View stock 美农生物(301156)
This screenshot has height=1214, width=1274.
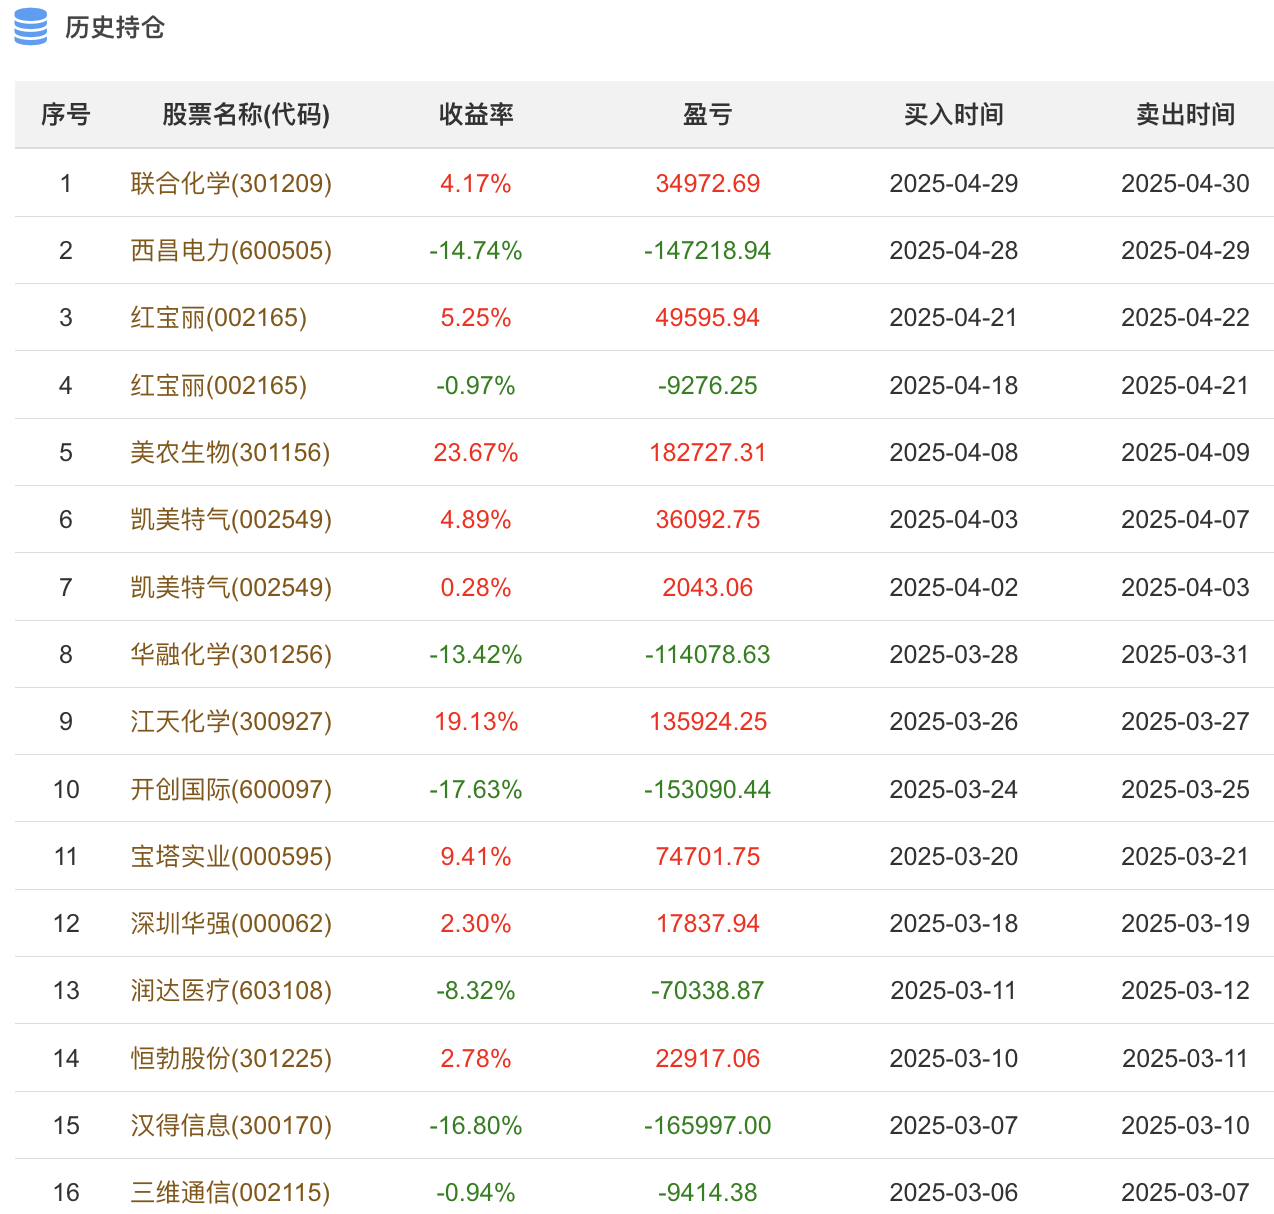coord(231,453)
